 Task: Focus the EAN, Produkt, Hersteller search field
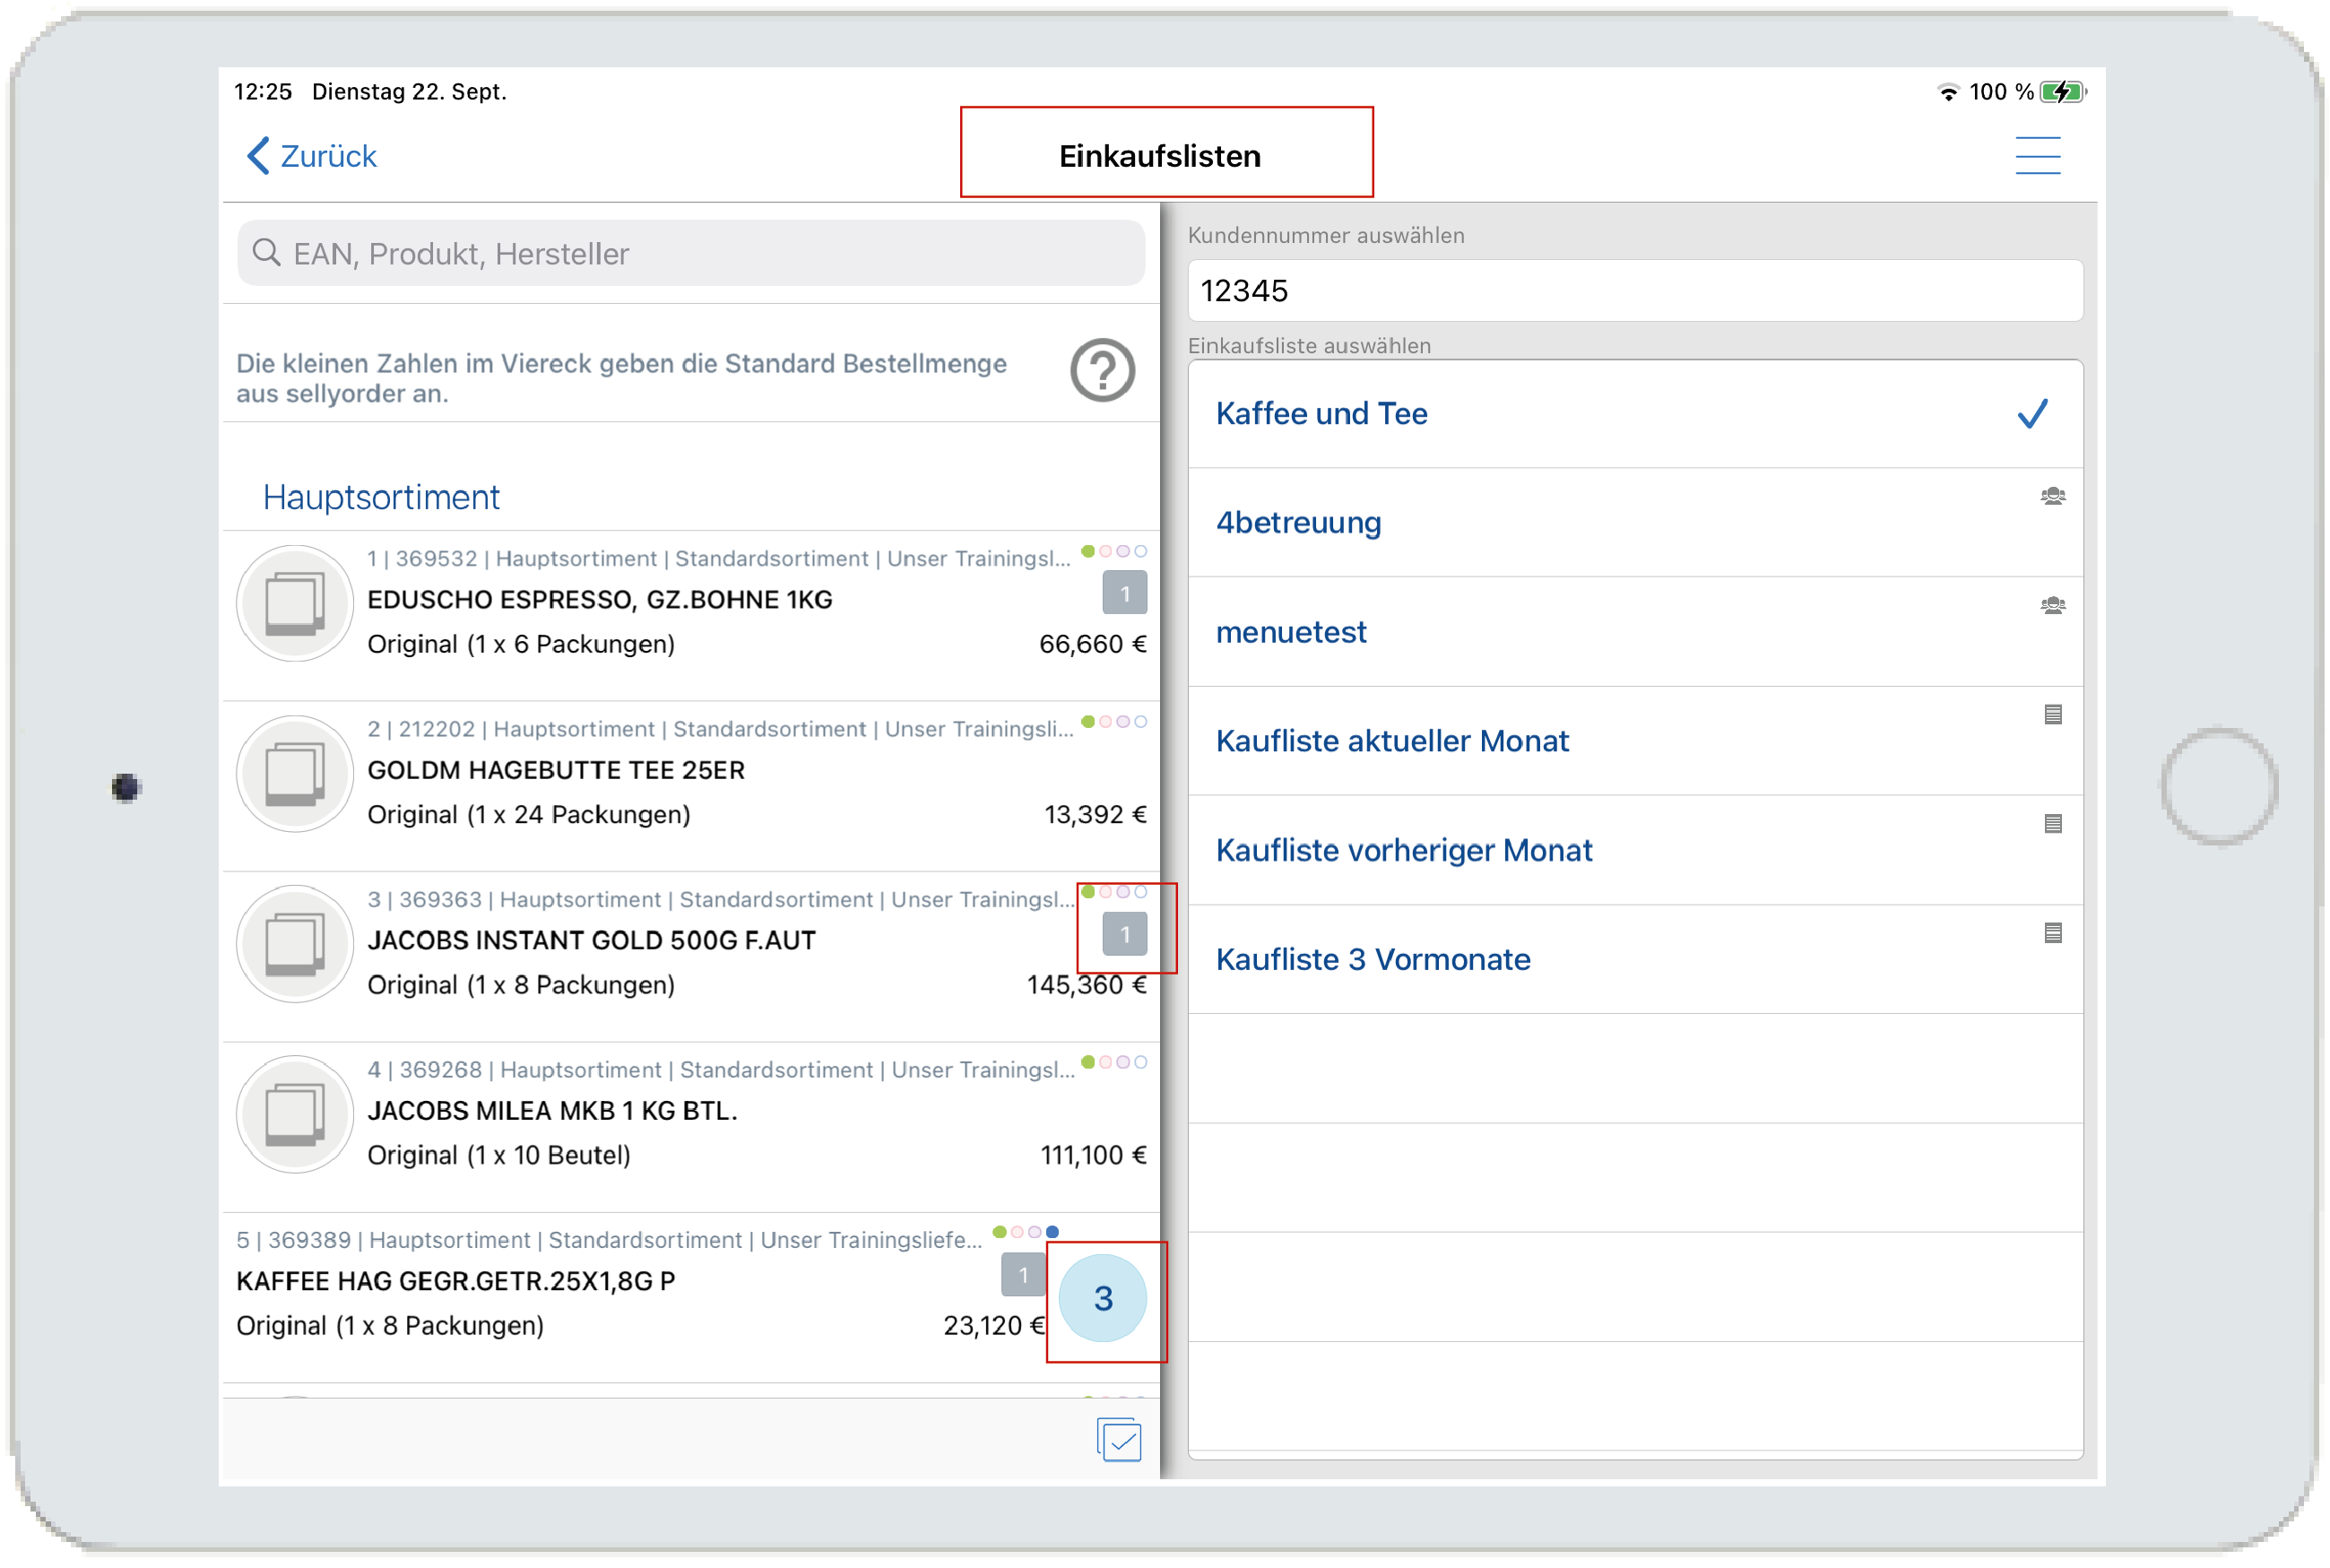[x=690, y=254]
